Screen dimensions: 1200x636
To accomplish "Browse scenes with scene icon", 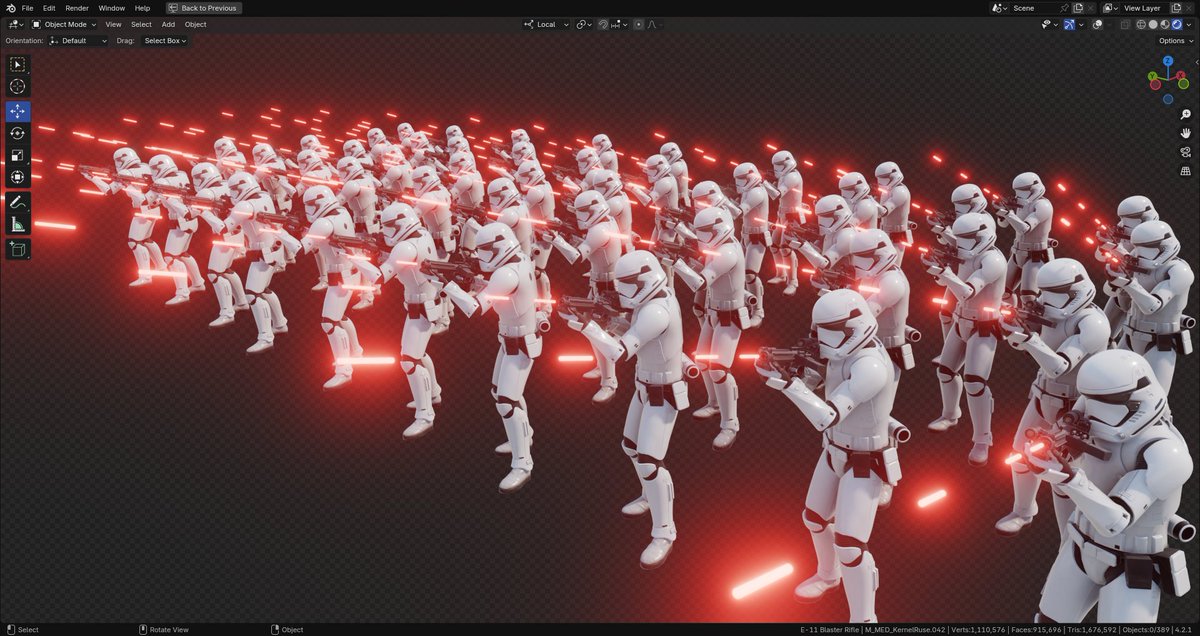I will point(999,8).
